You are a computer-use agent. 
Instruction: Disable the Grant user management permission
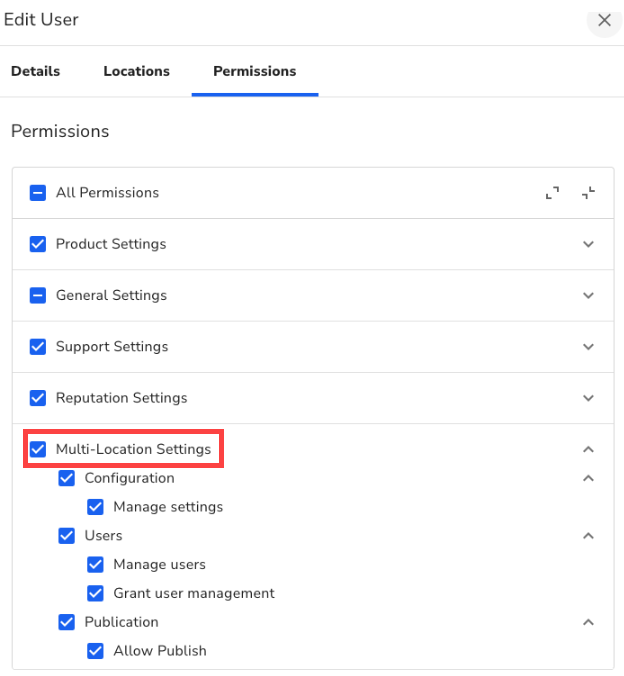96,593
